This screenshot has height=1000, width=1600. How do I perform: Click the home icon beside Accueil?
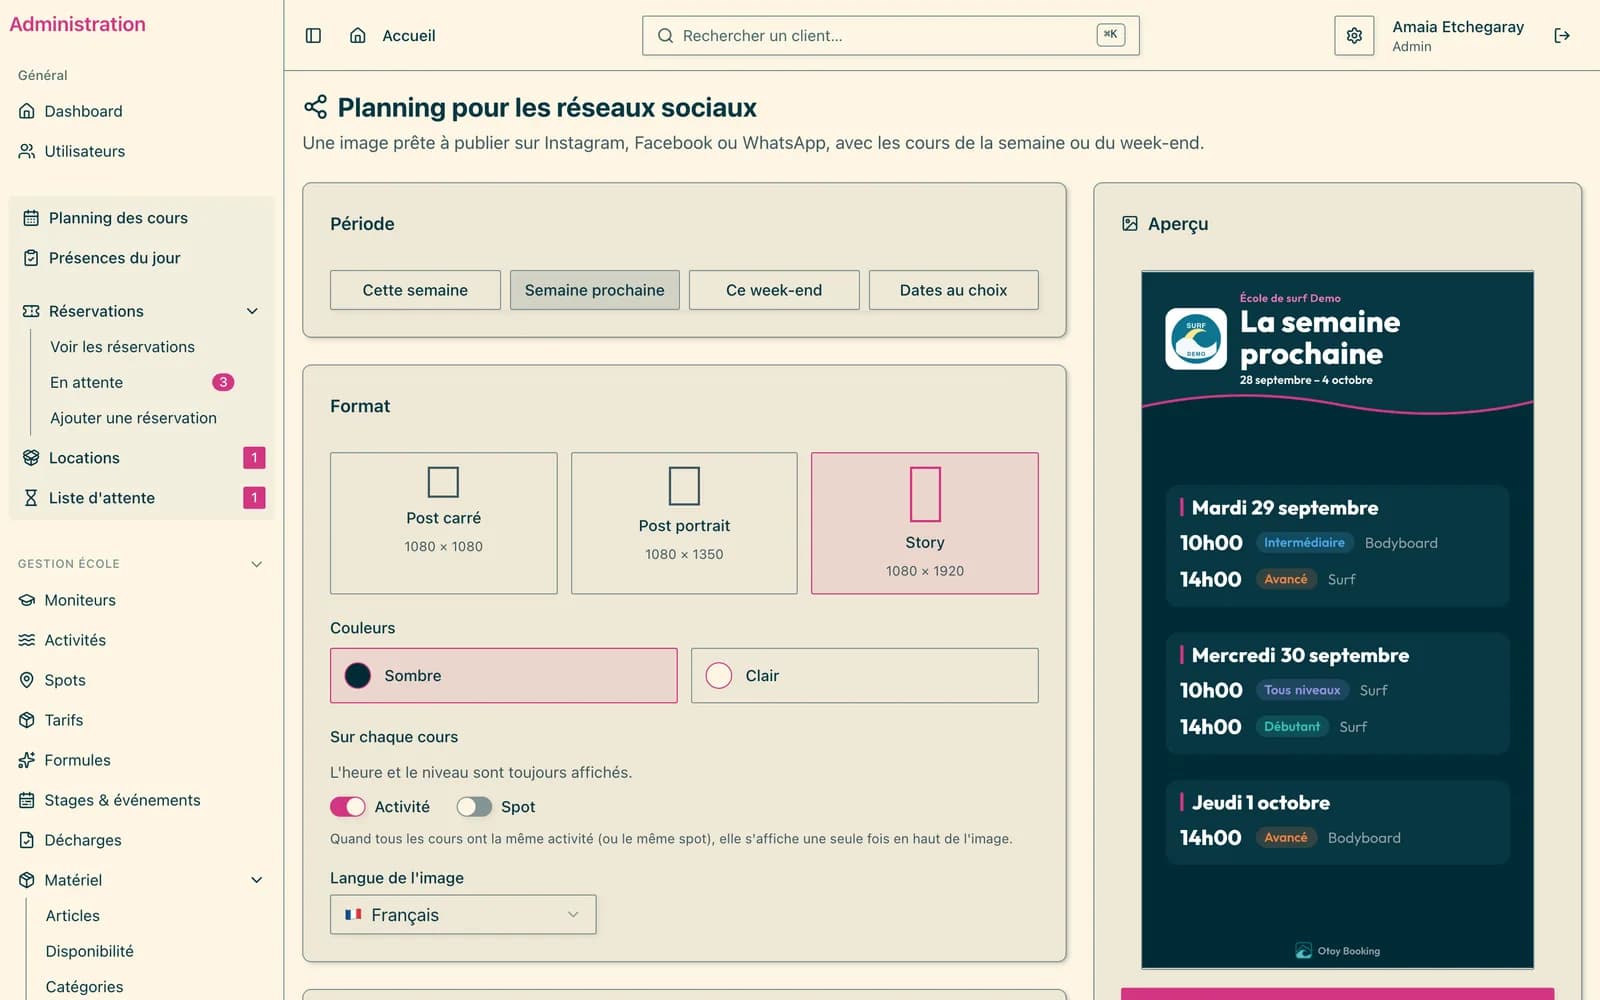357,36
